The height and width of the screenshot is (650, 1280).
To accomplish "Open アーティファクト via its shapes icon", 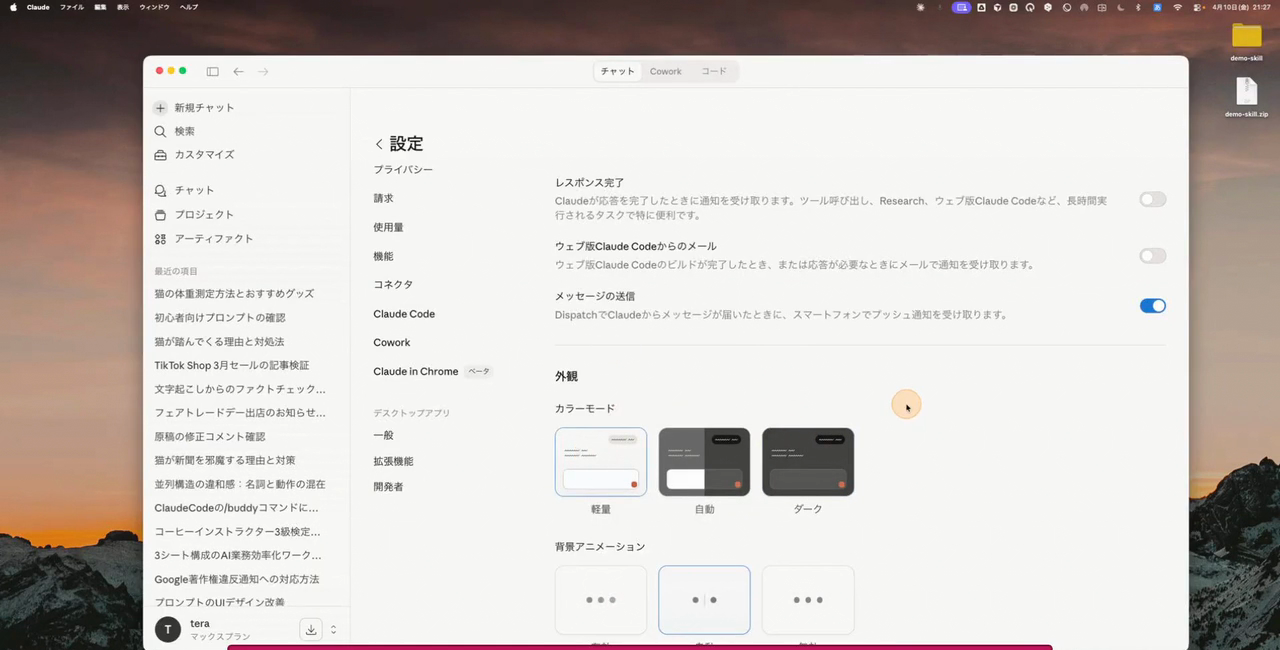I will pyautogui.click(x=160, y=238).
